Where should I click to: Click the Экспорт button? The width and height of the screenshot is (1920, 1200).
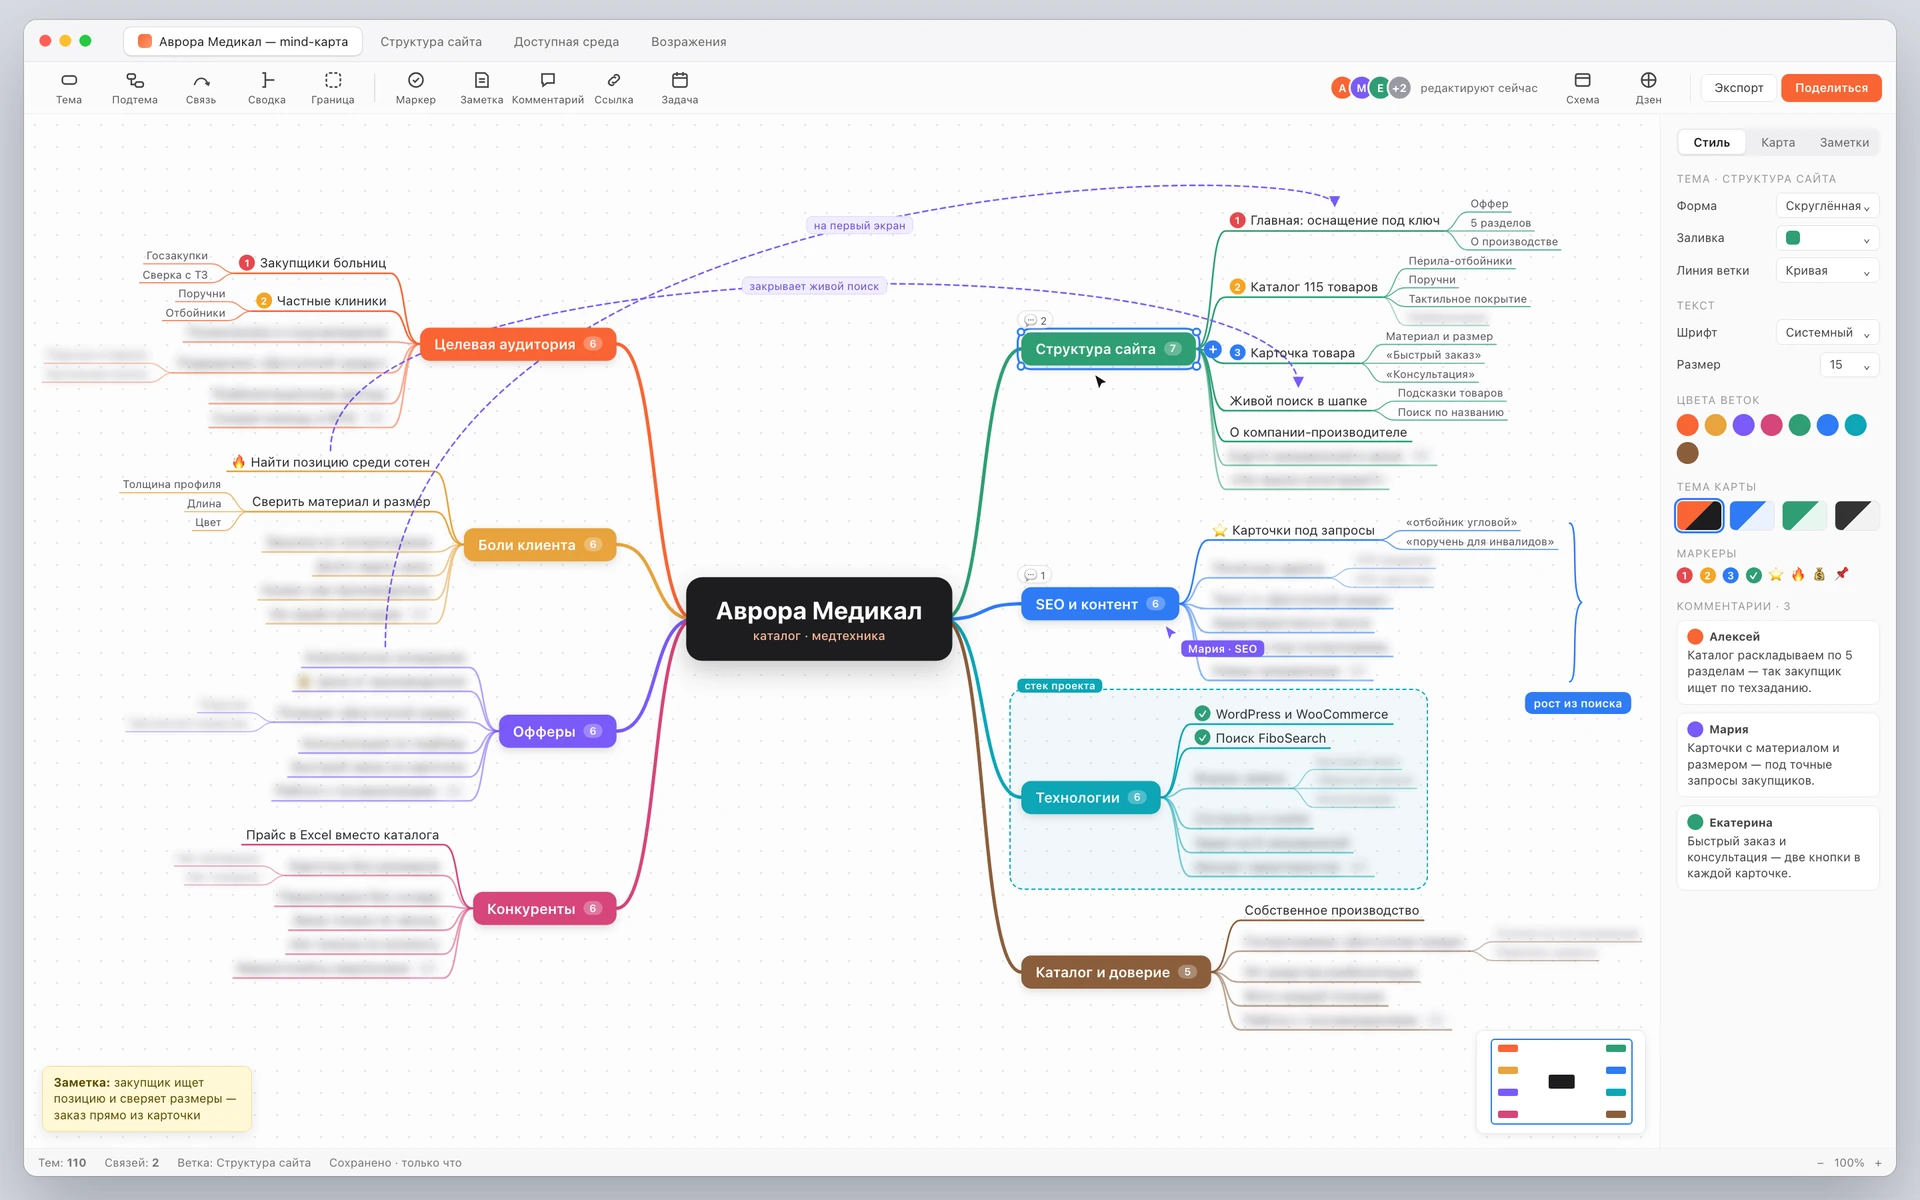[x=1739, y=88]
